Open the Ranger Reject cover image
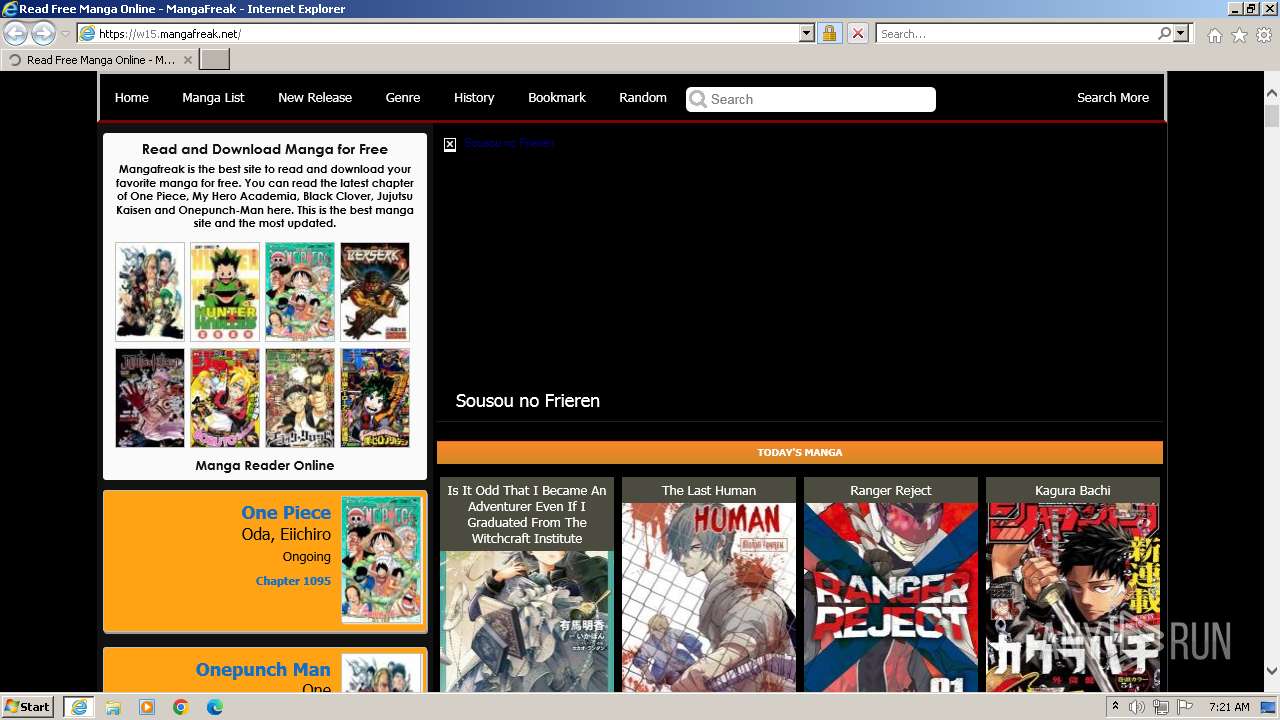1280x720 pixels. pyautogui.click(x=891, y=598)
